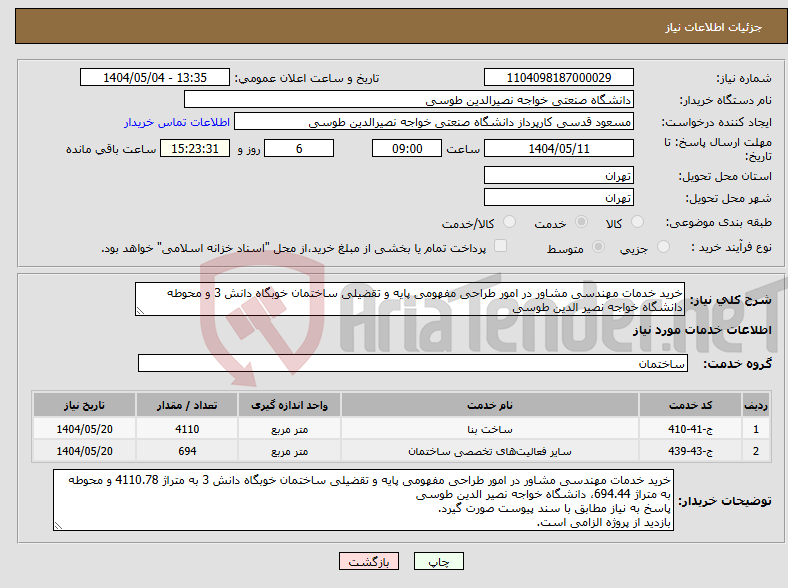788x588 pixels.
Task: Click the remaining days field showing 6
Action: coord(299,148)
